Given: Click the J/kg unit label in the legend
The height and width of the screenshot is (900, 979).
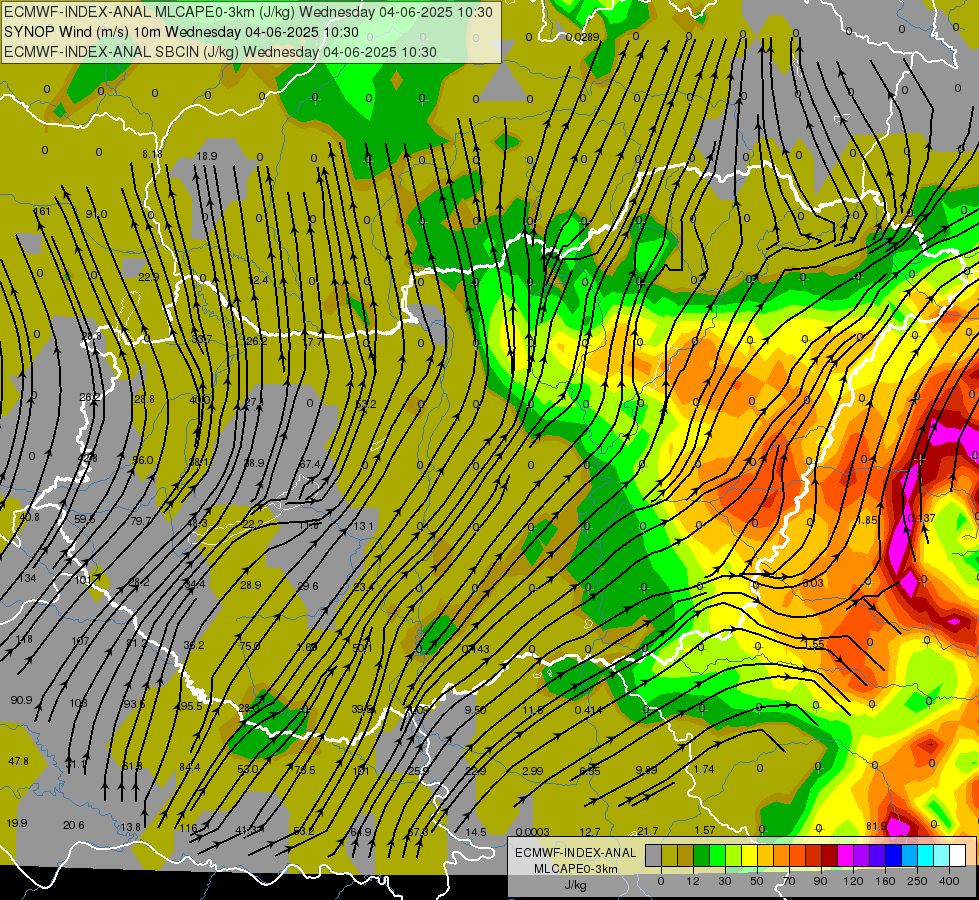Looking at the screenshot, I should point(576,885).
